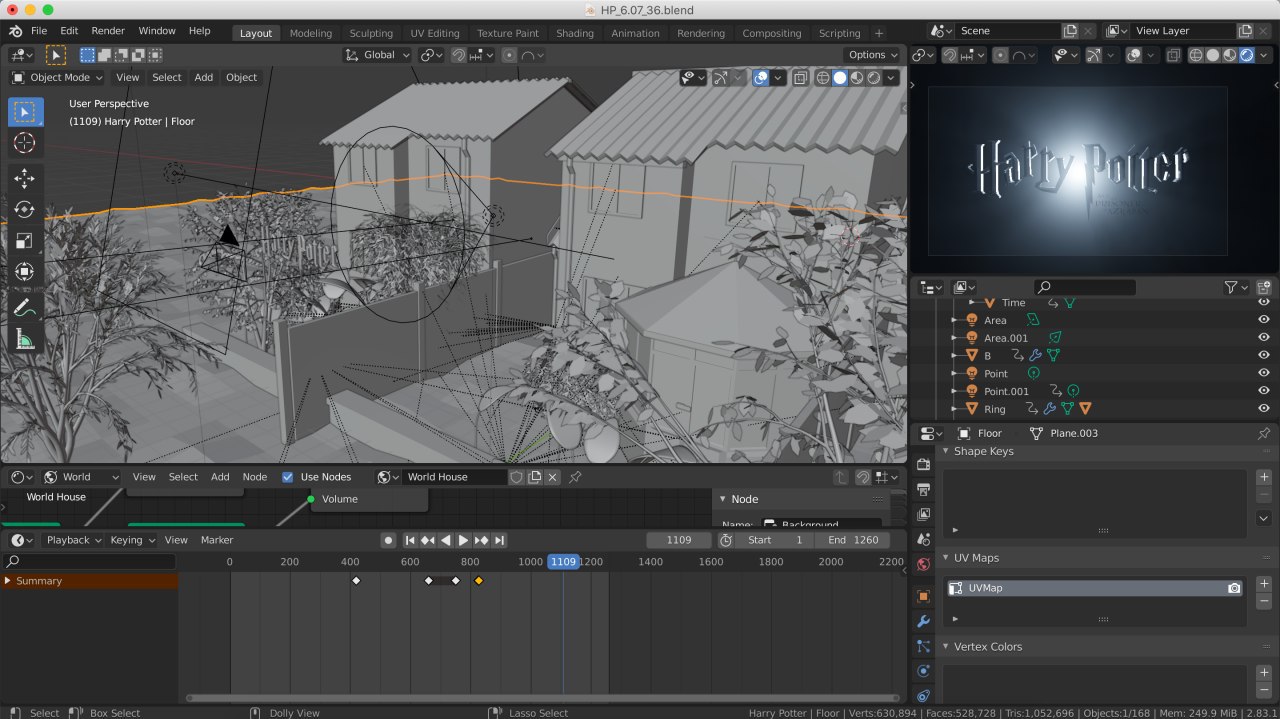
Task: Collapse the UV Maps panel
Action: tap(946, 558)
